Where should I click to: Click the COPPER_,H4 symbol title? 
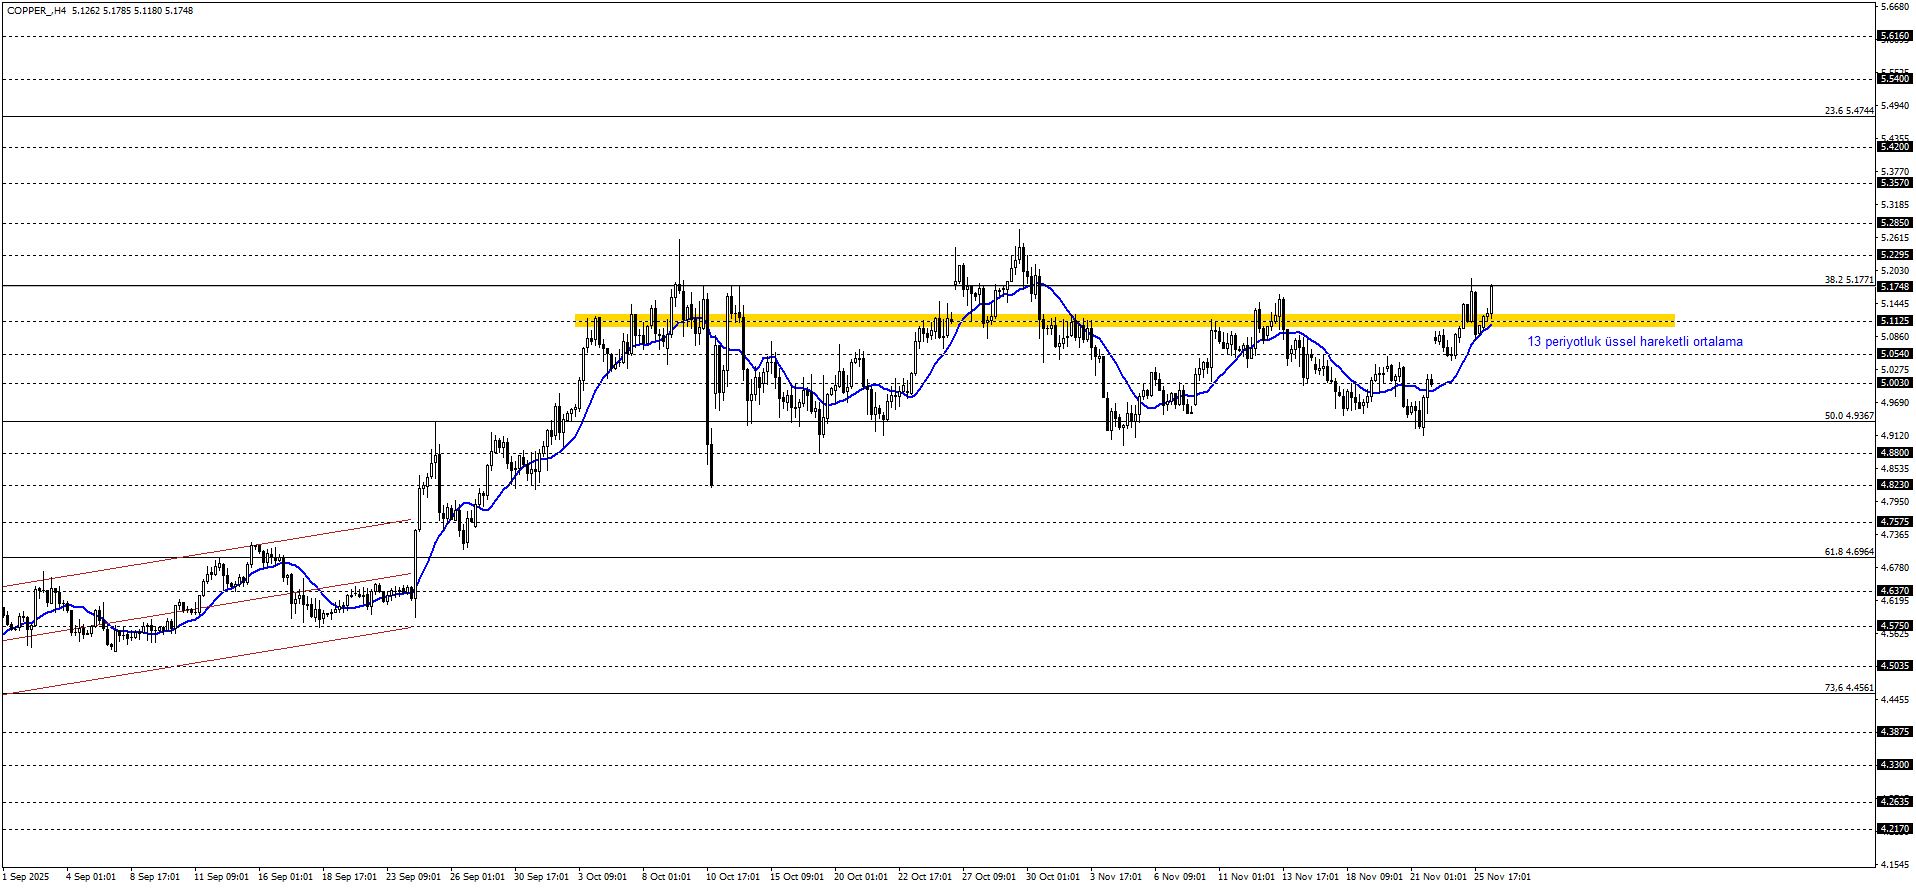coord(37,11)
